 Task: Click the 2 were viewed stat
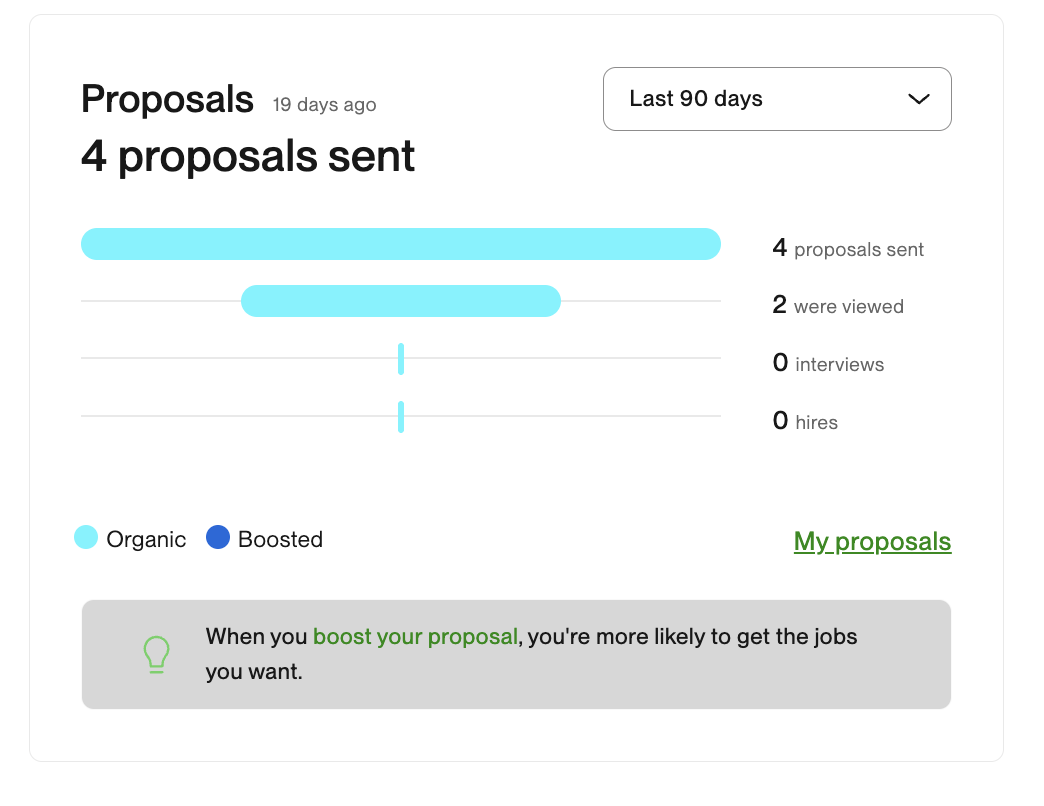pos(838,306)
